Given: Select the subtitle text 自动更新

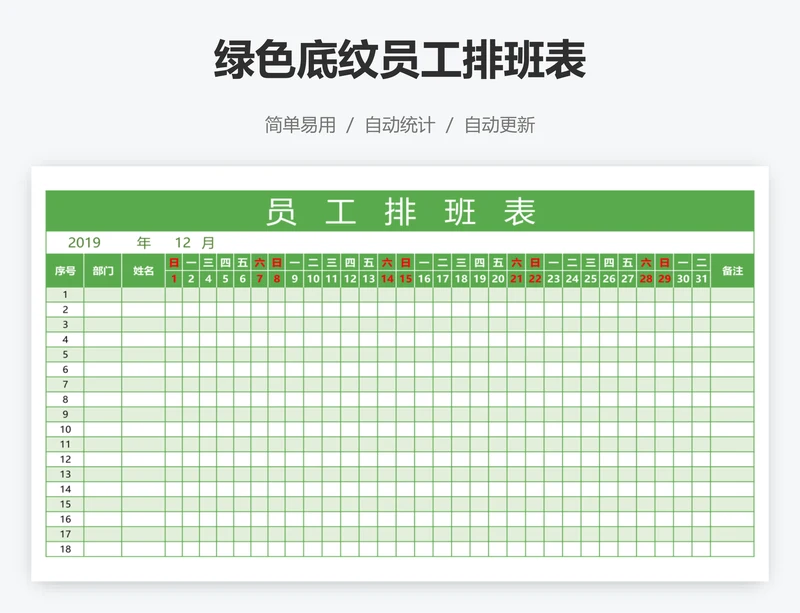Looking at the screenshot, I should [499, 125].
